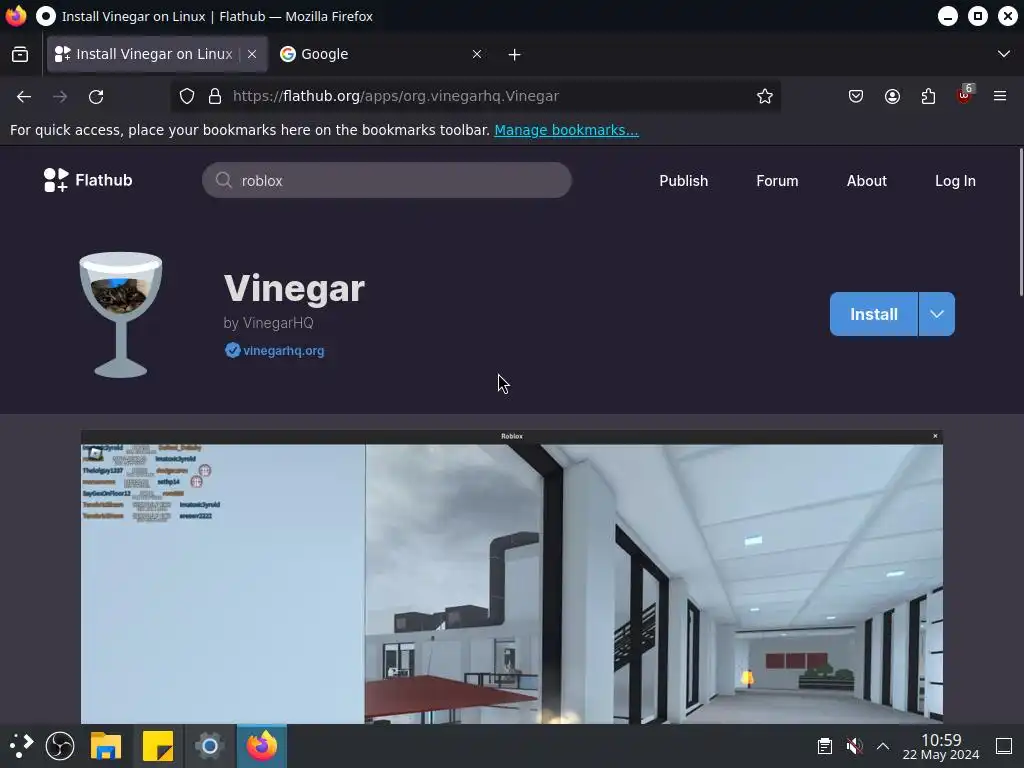Close the Google tab
This screenshot has width=1024, height=768.
477,54
